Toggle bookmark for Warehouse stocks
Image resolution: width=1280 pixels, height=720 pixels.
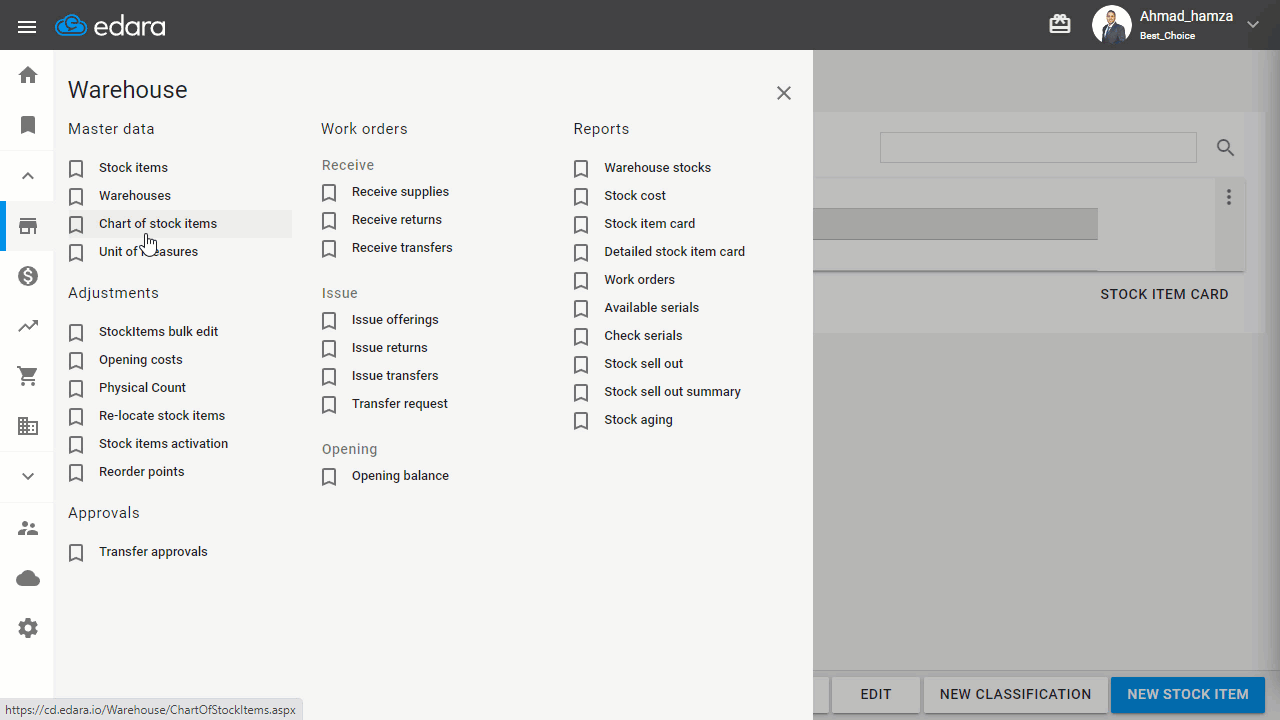(x=581, y=168)
